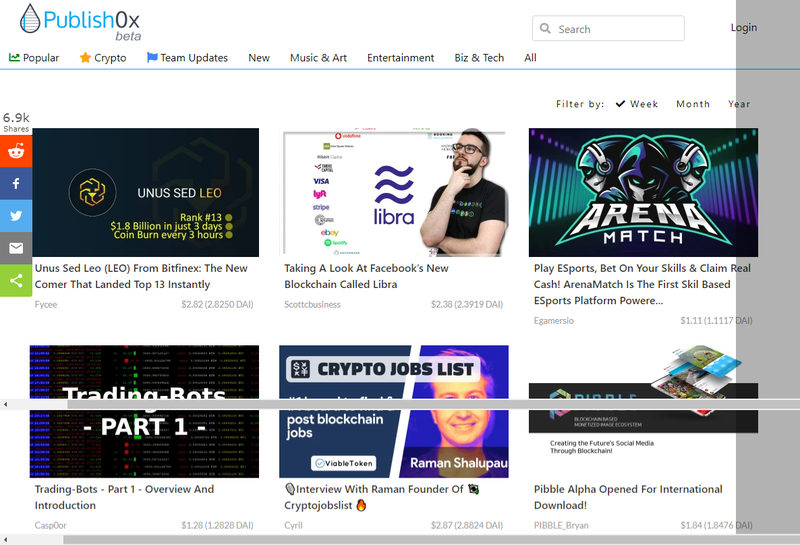Visit author Cyril's profile
The width and height of the screenshot is (800, 545).
tap(293, 525)
